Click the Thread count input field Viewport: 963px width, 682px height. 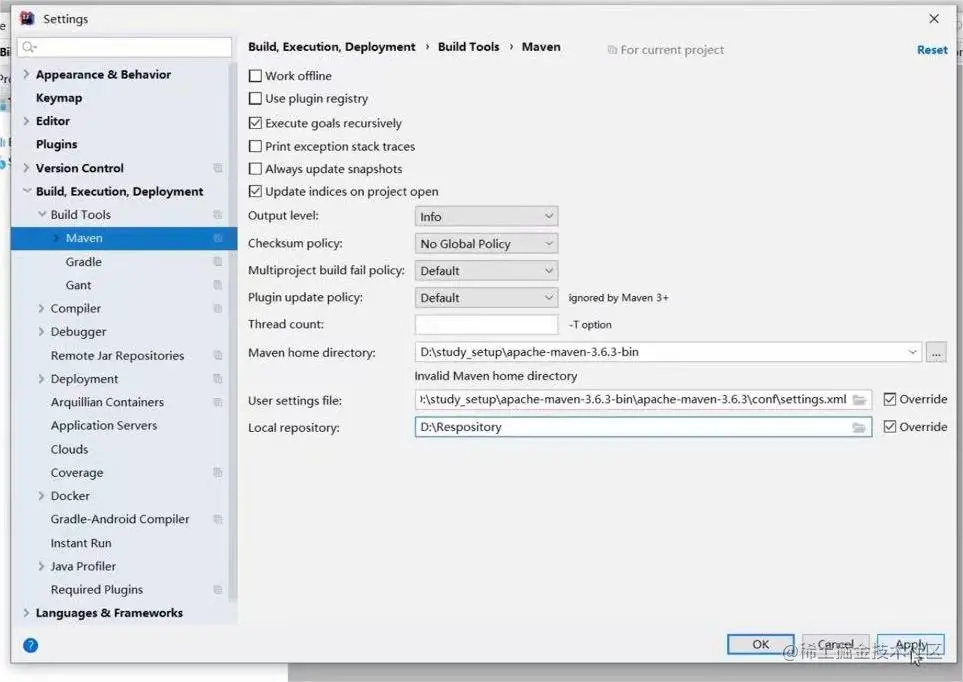(486, 324)
